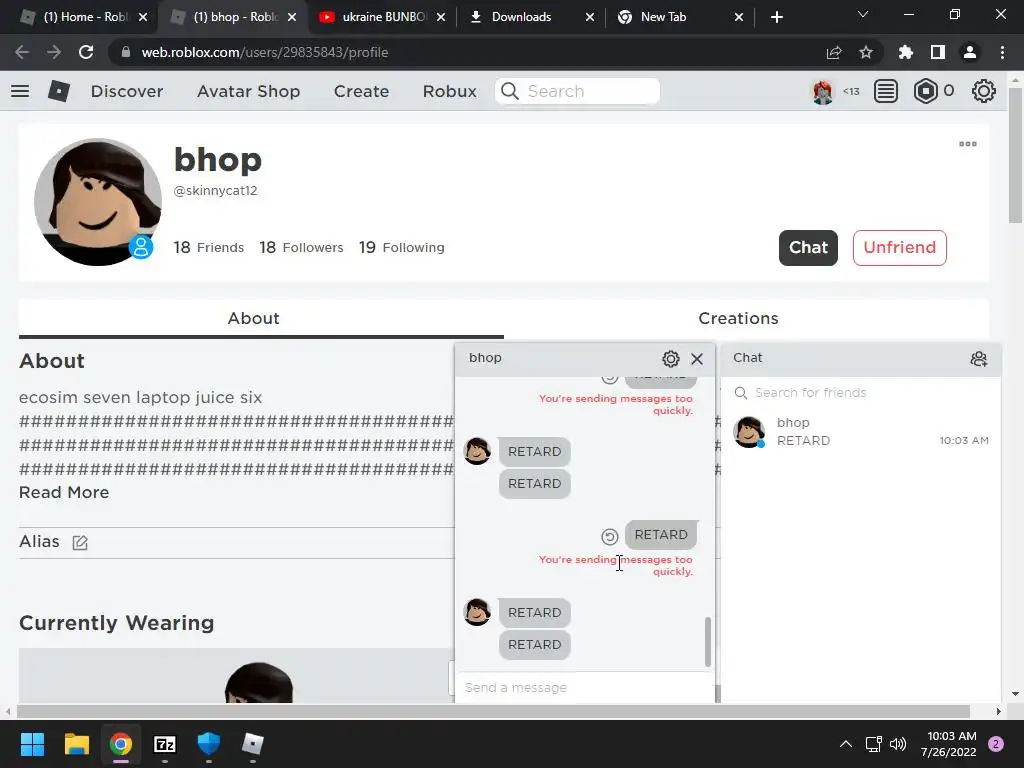
Task: Open the Chrome extensions puzzle icon
Action: (905, 52)
